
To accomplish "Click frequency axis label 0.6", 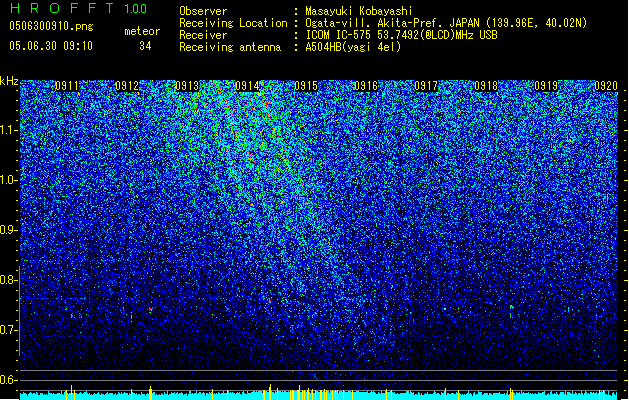I will 8,380.
